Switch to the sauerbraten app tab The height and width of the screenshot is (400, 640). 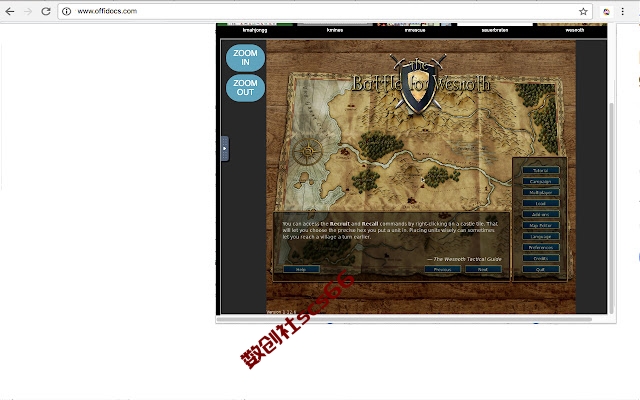(x=495, y=30)
